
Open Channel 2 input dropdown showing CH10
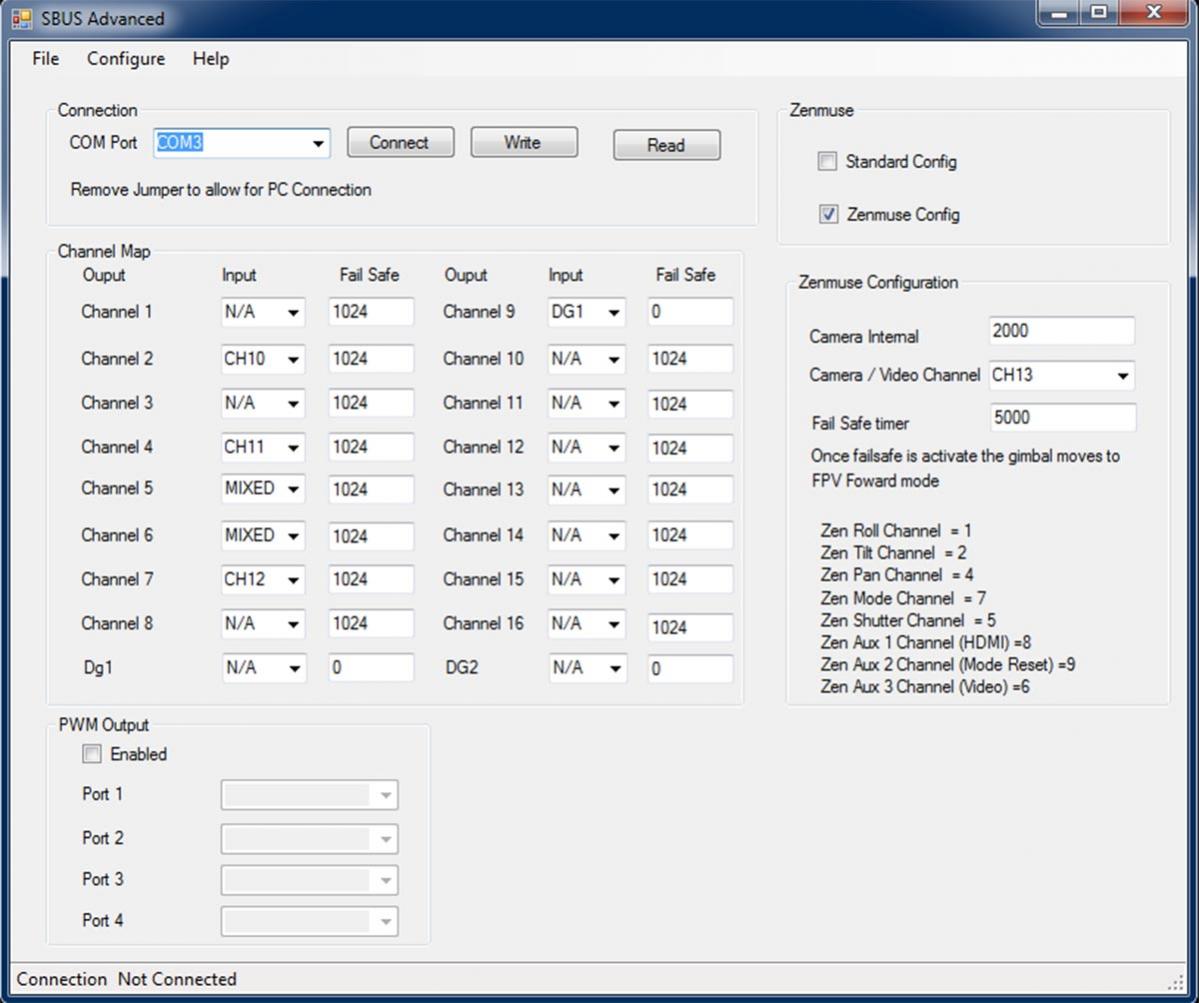pos(293,359)
